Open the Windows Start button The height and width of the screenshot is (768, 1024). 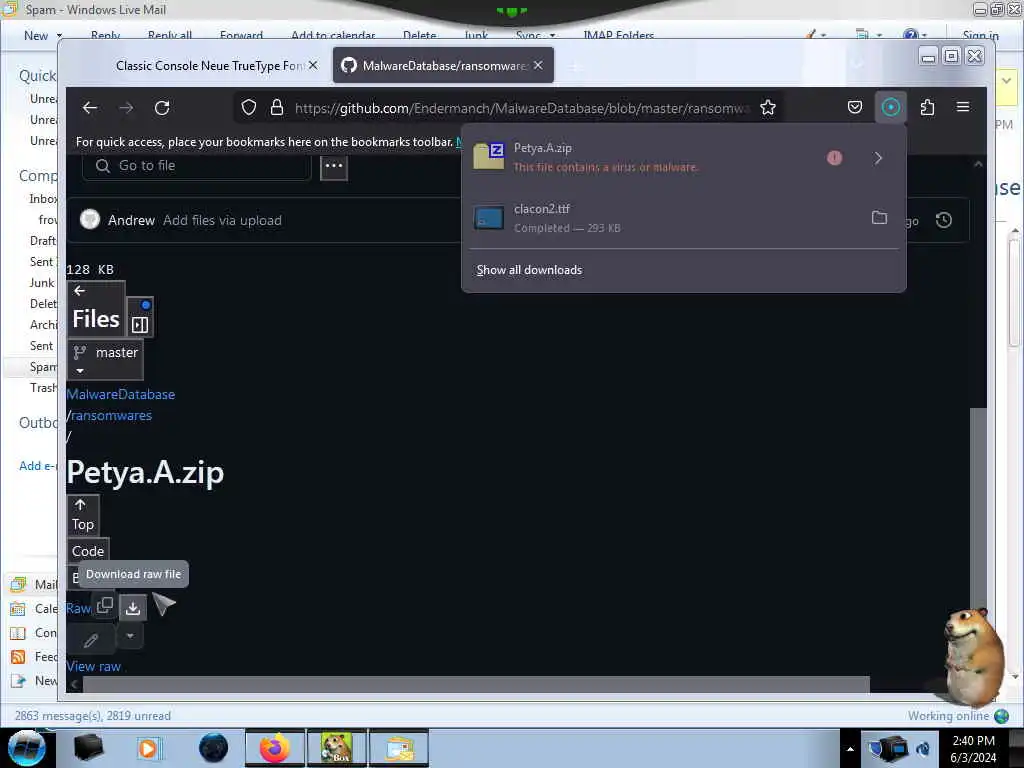(x=26, y=748)
